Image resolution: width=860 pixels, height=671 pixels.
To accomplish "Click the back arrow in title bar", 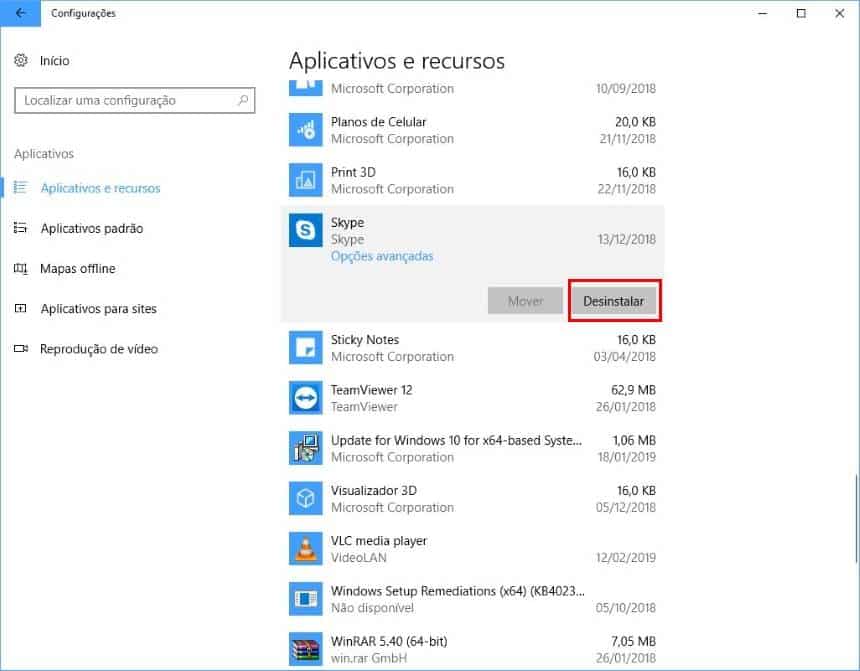I will [20, 13].
